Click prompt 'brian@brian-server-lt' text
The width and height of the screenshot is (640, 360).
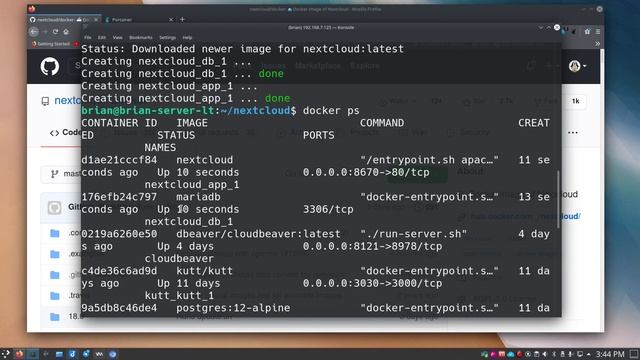click(x=148, y=111)
